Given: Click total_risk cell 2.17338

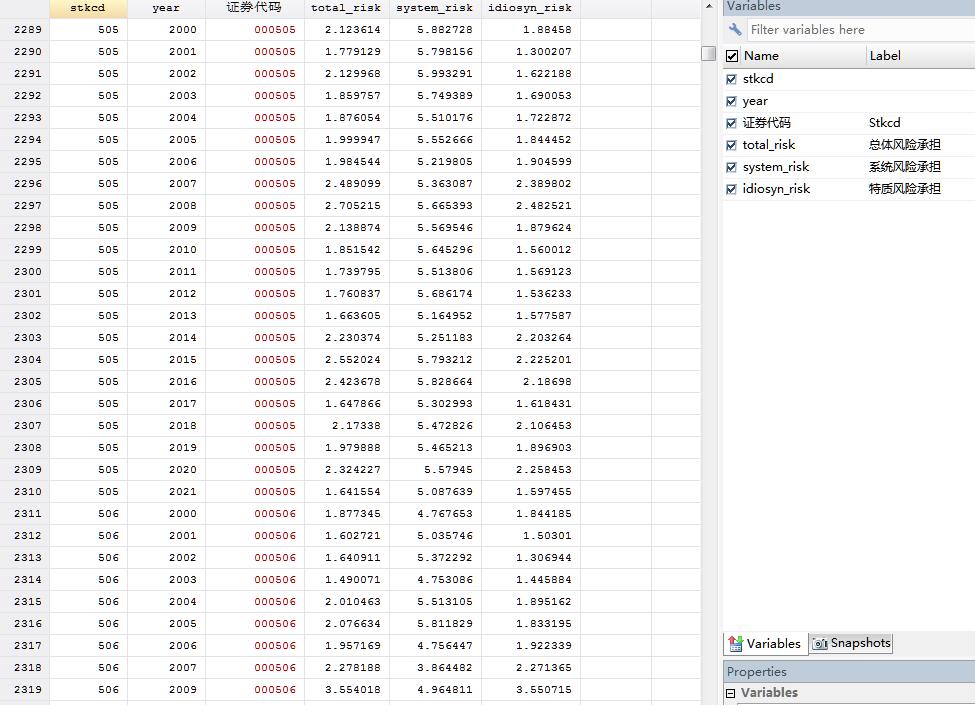Looking at the screenshot, I should pyautogui.click(x=347, y=426).
